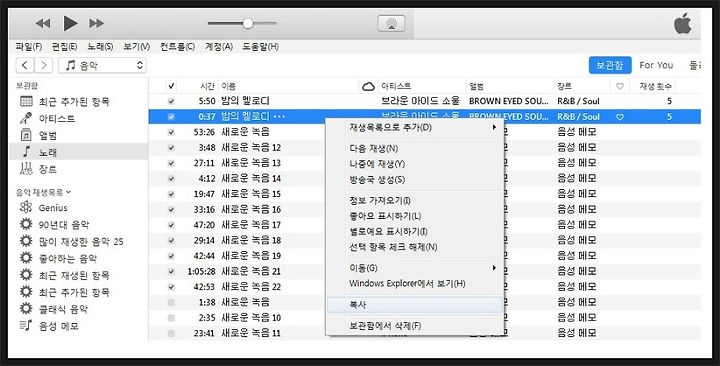Uncheck the 새로운 녹음 13 checkbox

click(171, 163)
